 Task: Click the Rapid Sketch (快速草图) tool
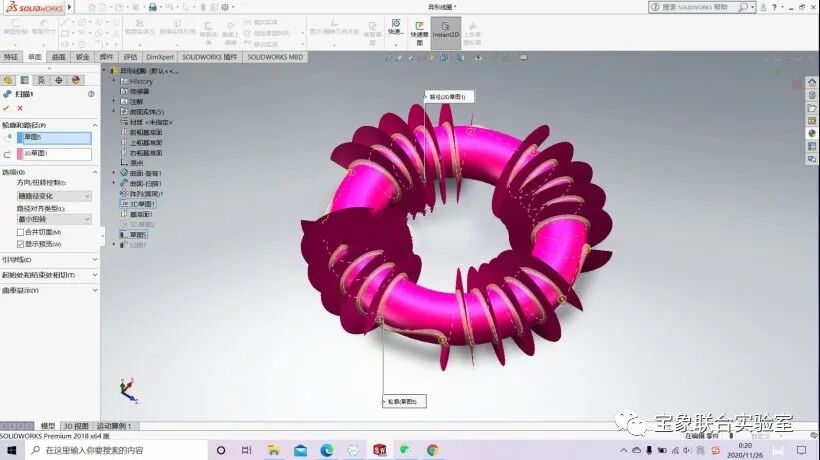tap(419, 33)
